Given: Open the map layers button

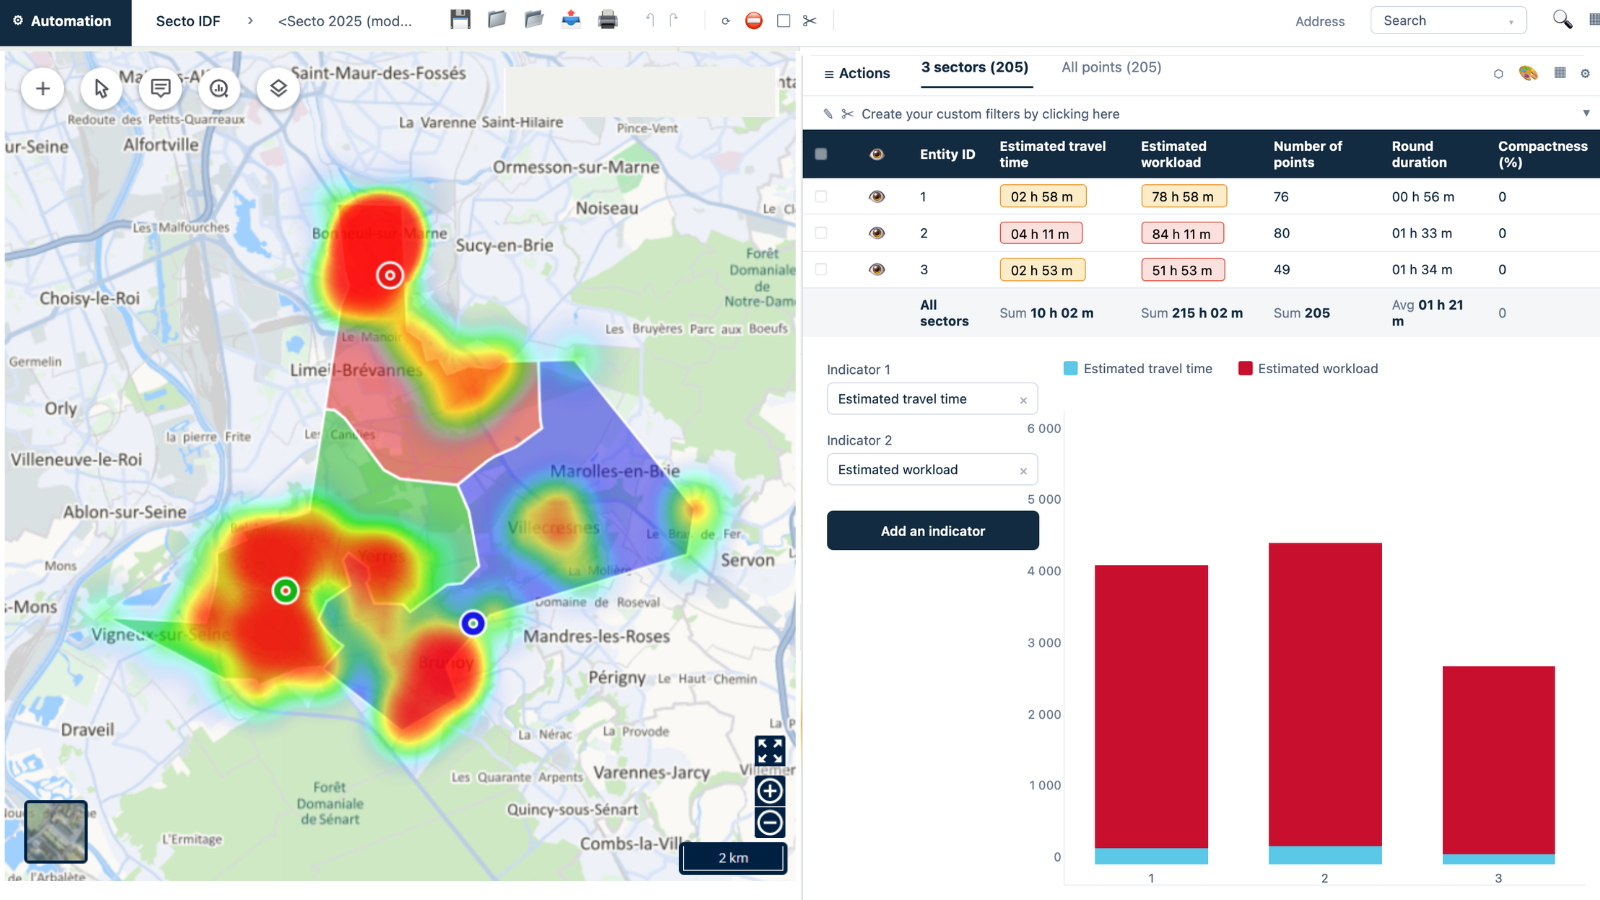Looking at the screenshot, I should (278, 88).
